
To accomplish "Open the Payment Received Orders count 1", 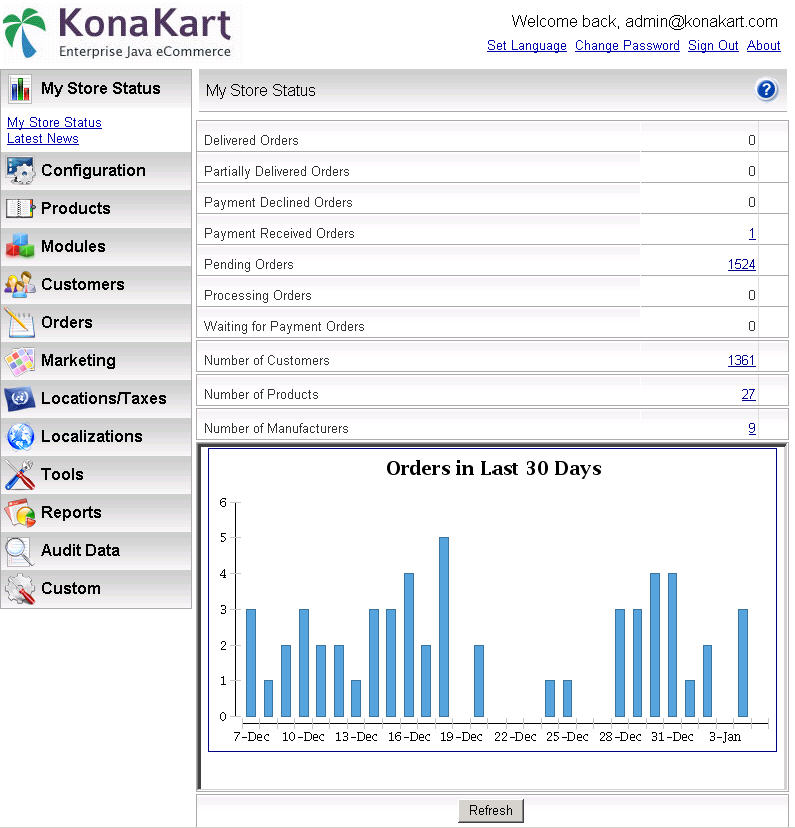I will [752, 233].
